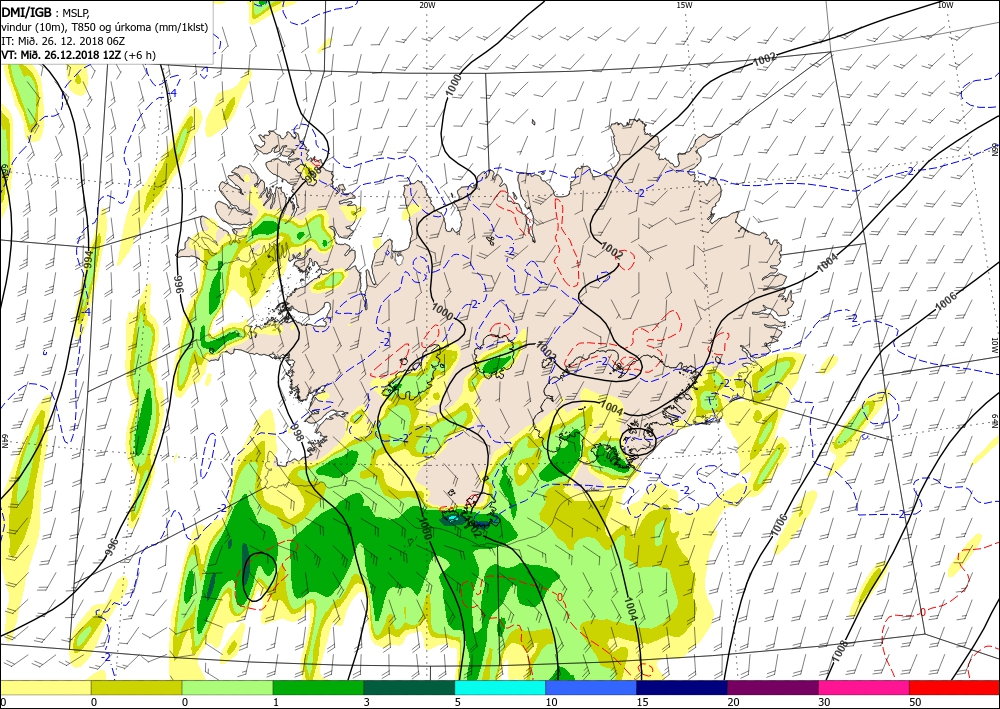The image size is (1000, 709).
Task: Select the dark green legend swatch
Action: coord(409,687)
